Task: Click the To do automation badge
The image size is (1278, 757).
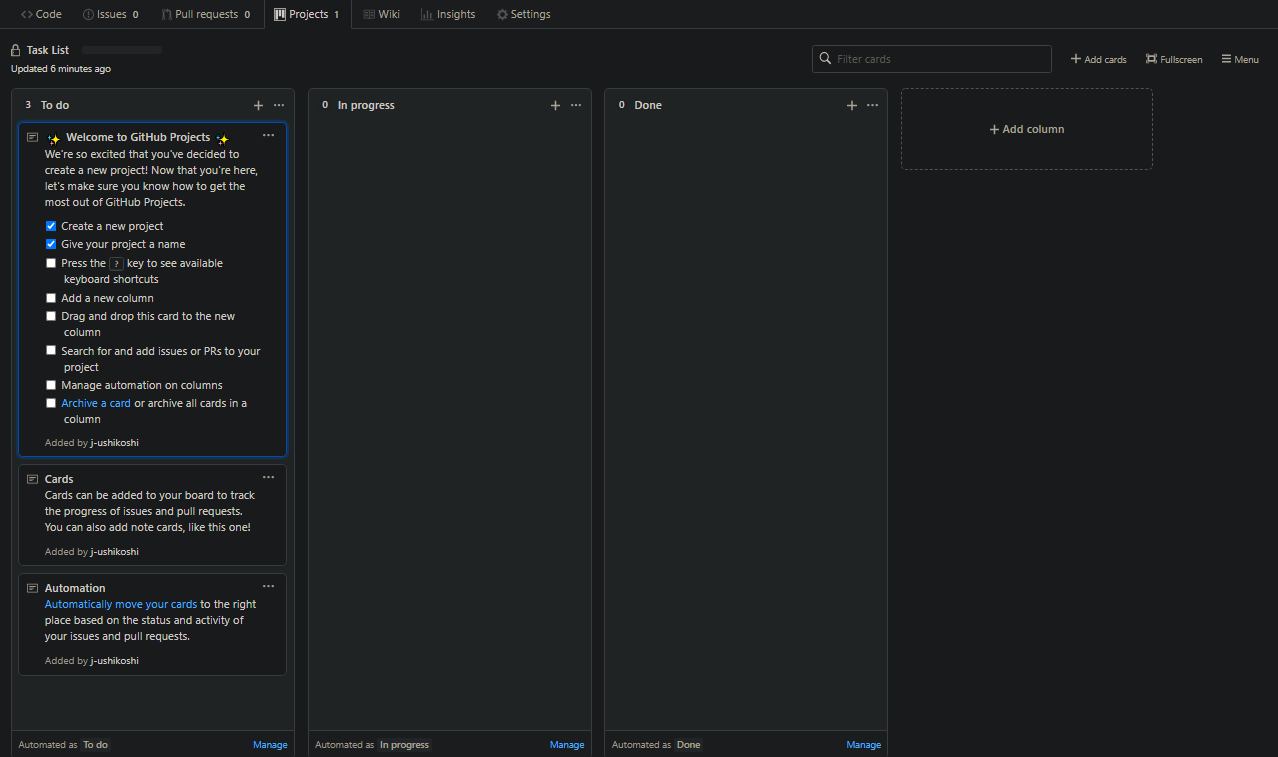Action: click(x=96, y=745)
